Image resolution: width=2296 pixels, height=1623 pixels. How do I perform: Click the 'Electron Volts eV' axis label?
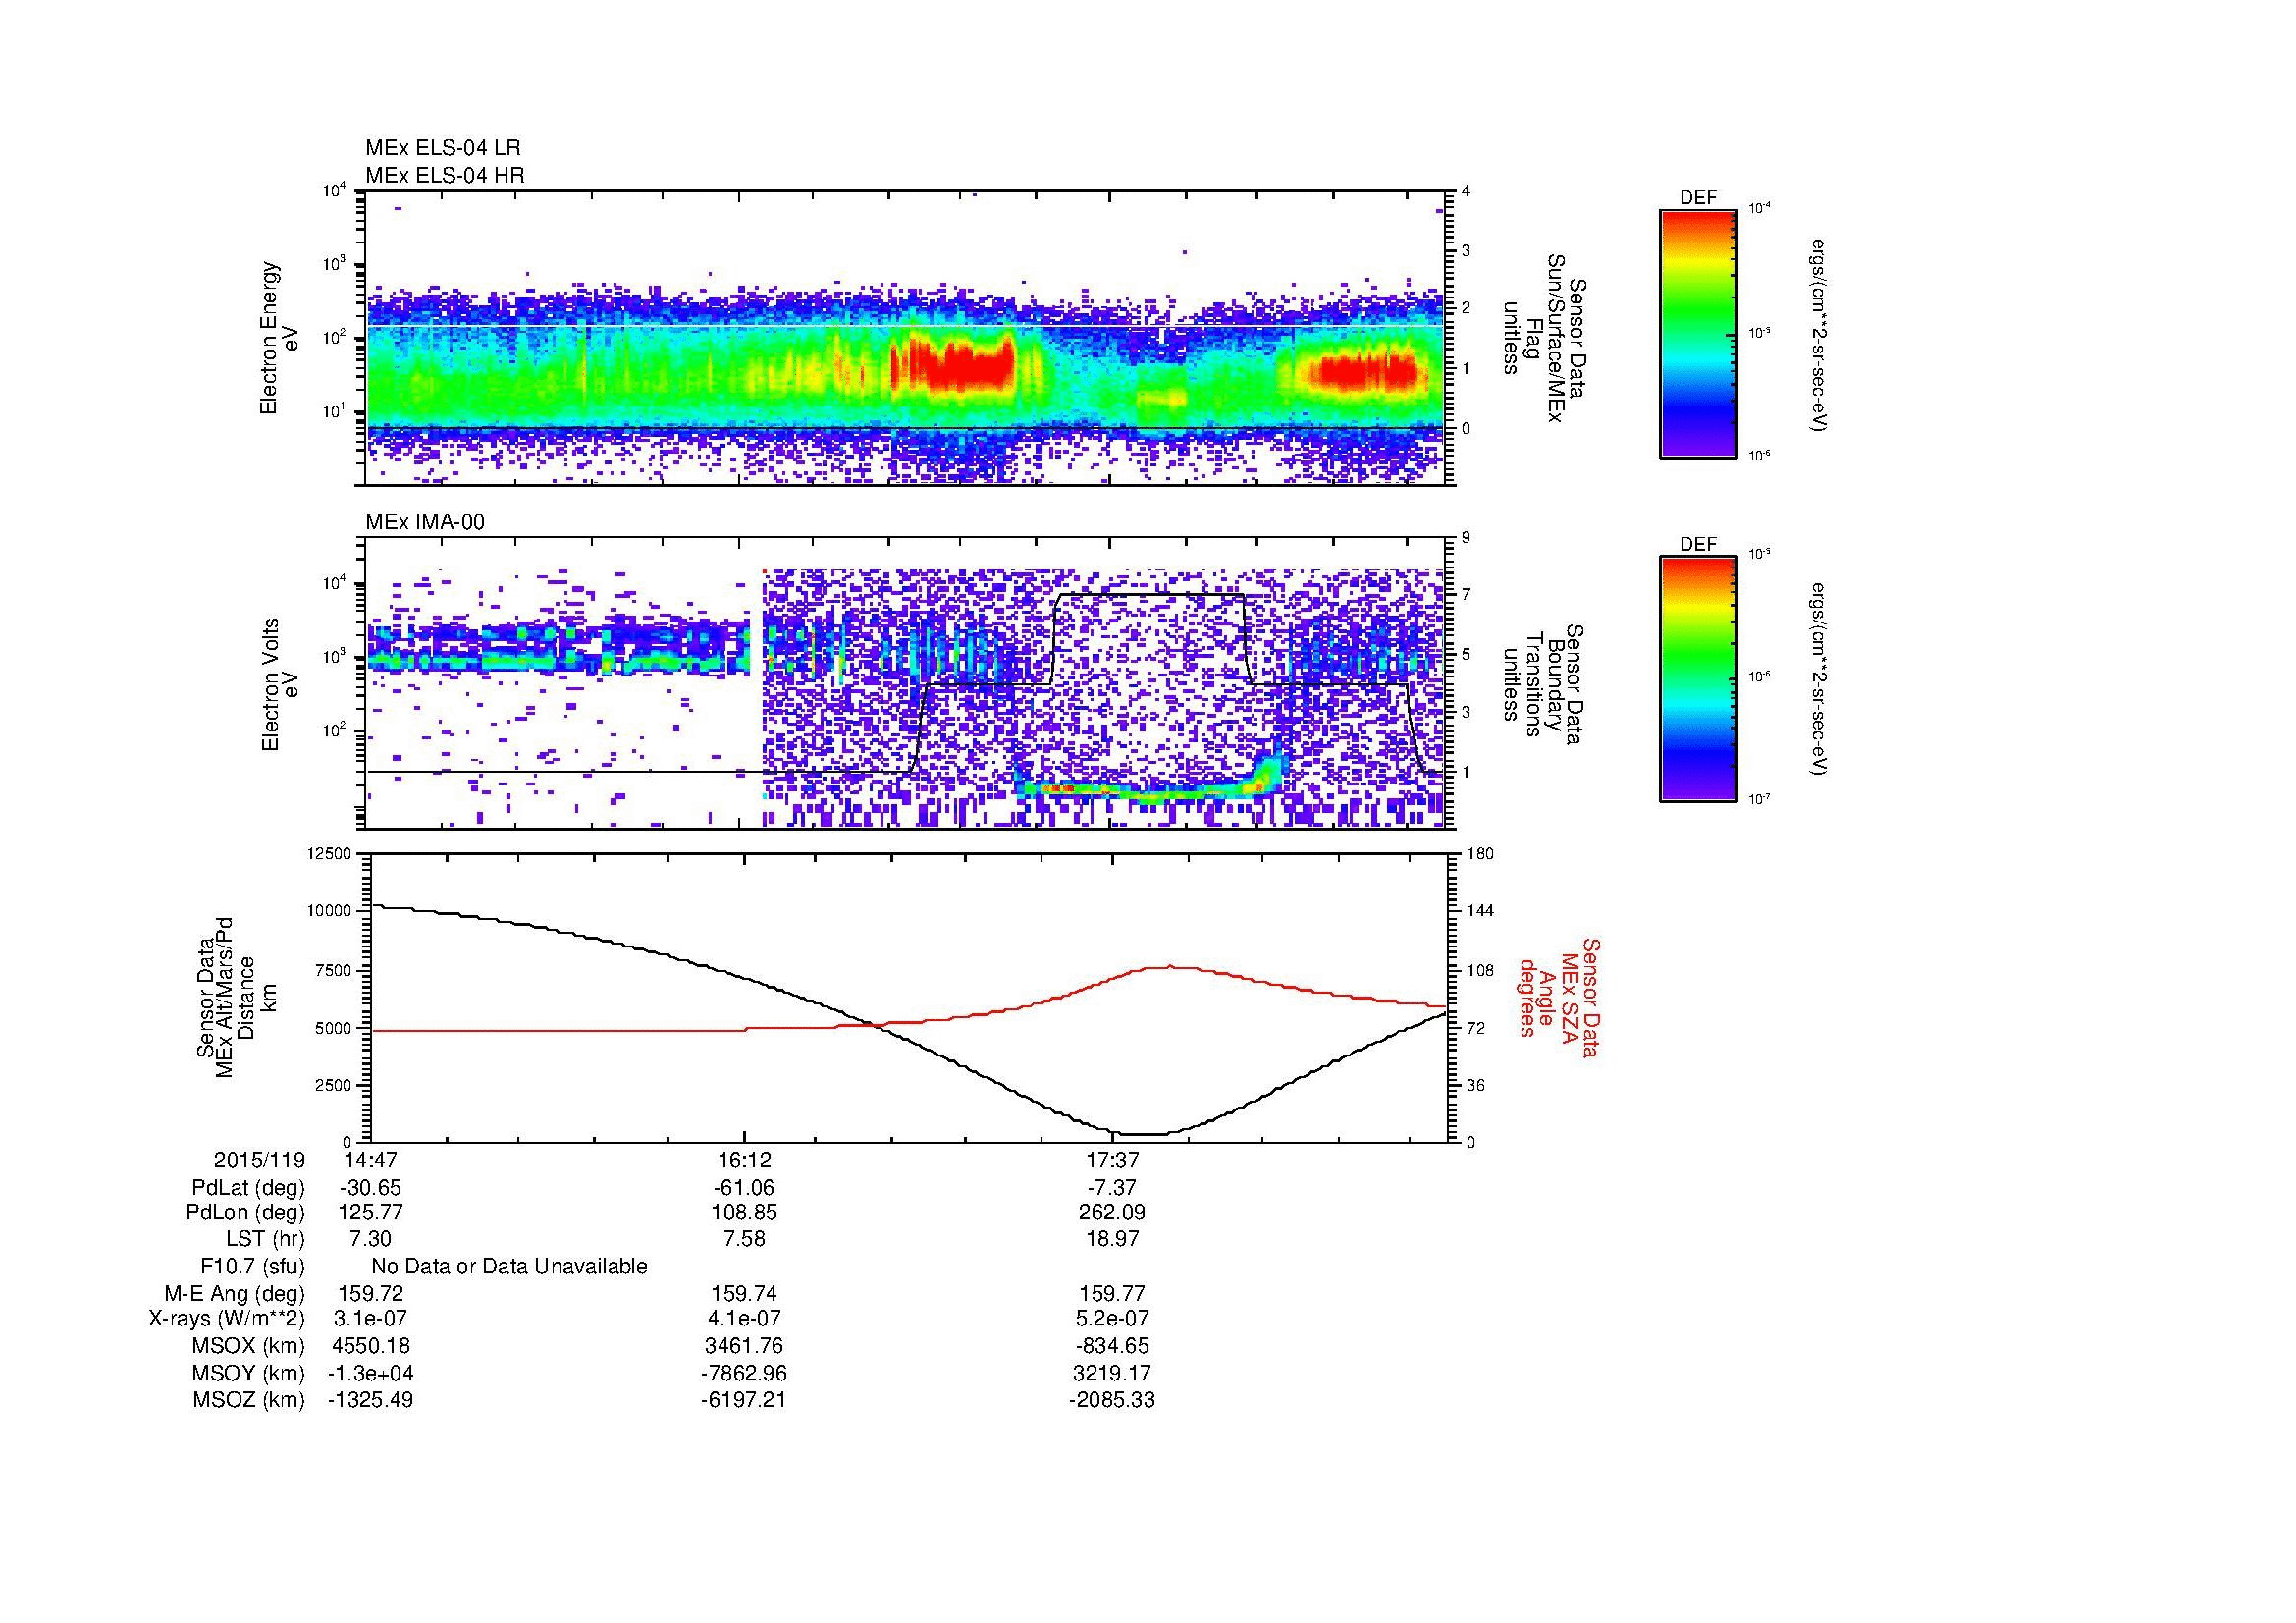point(280,684)
